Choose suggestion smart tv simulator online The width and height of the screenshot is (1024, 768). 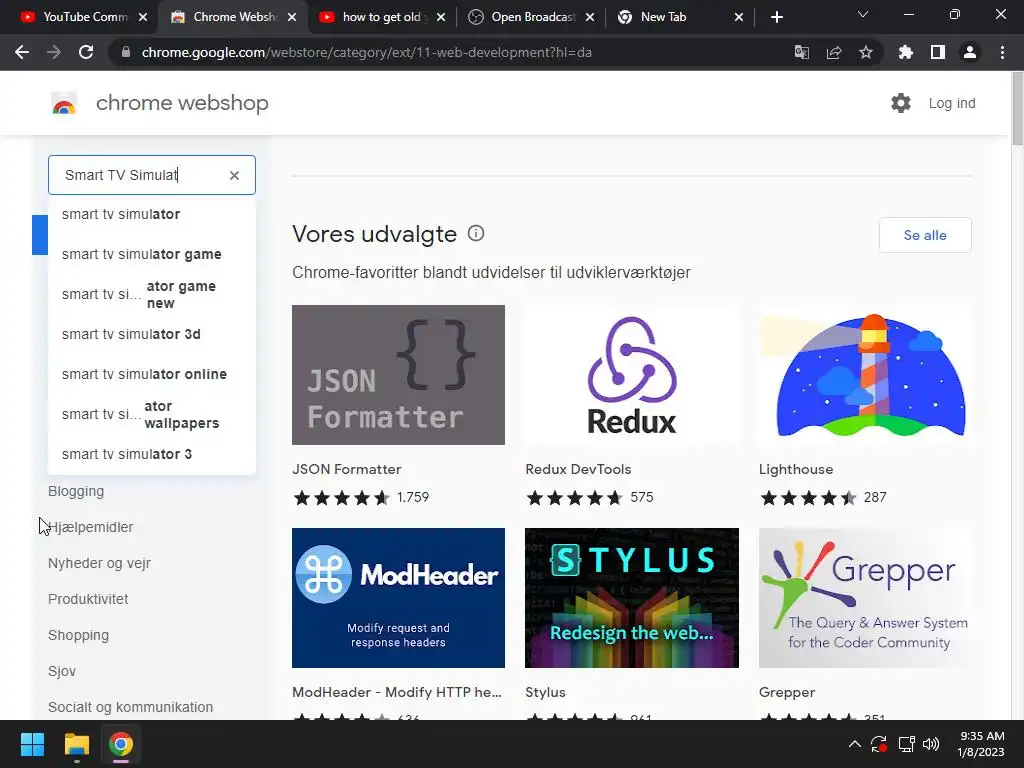coord(152,374)
